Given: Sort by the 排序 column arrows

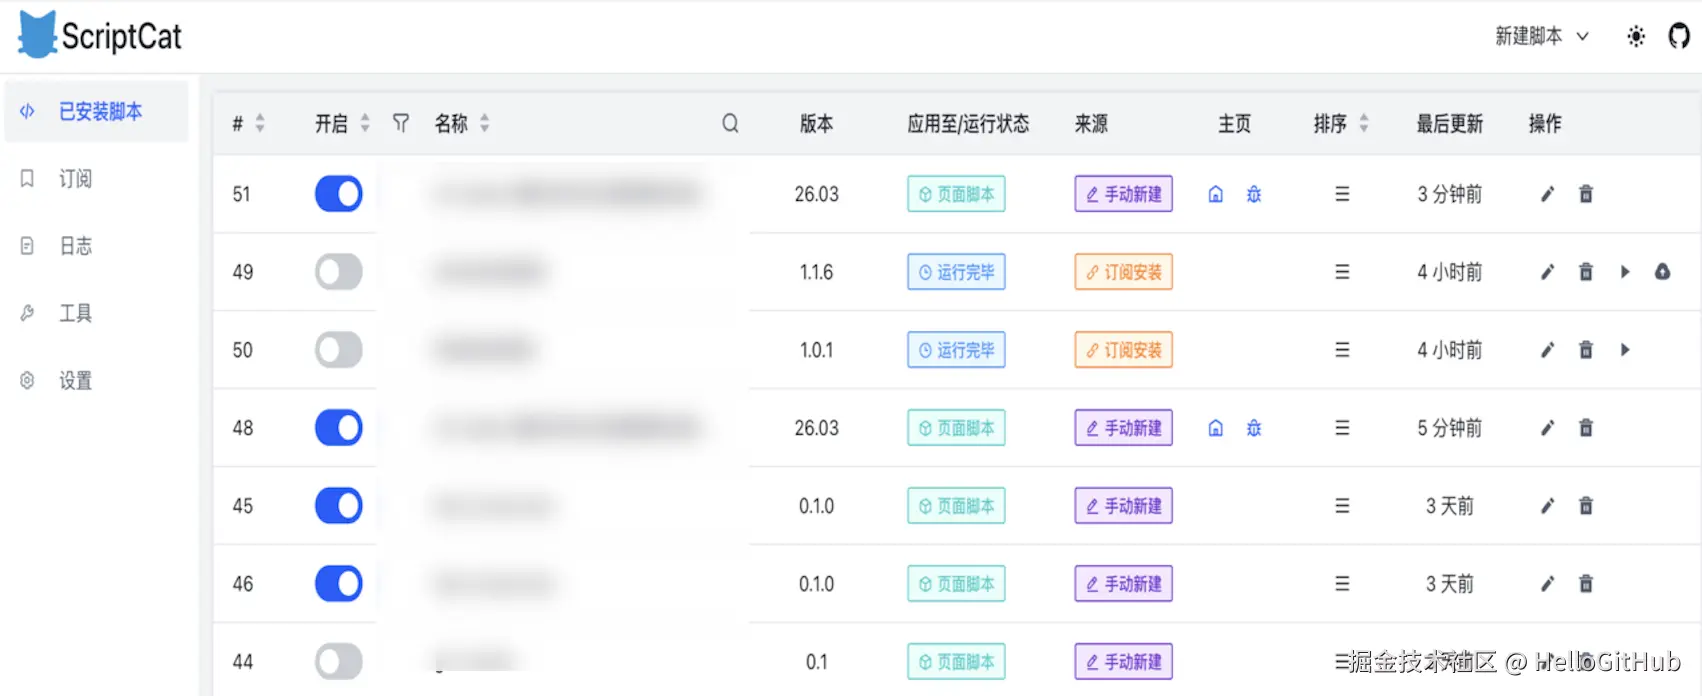Looking at the screenshot, I should 1364,123.
